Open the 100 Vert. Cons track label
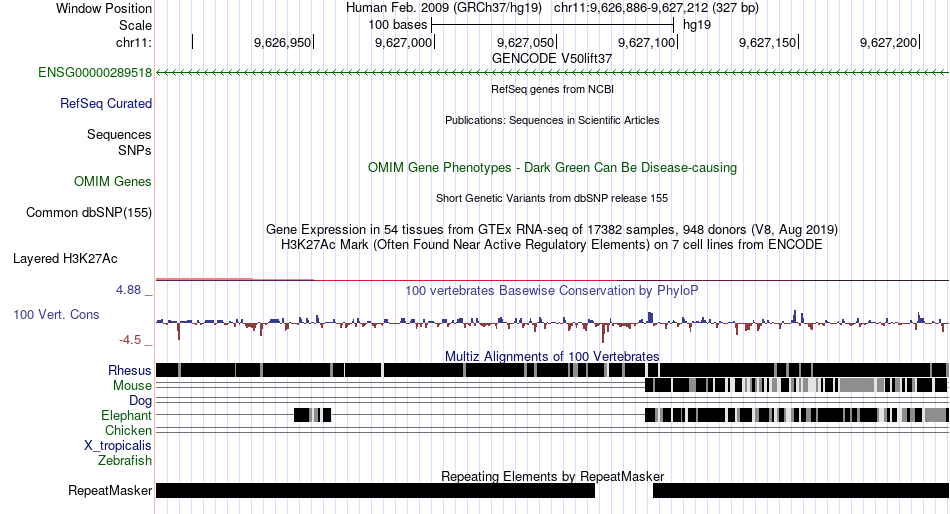The image size is (950, 514). pos(56,315)
